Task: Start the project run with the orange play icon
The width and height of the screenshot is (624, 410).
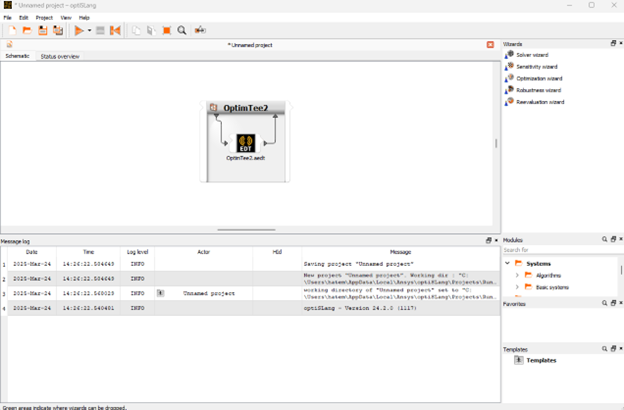Action: point(79,30)
